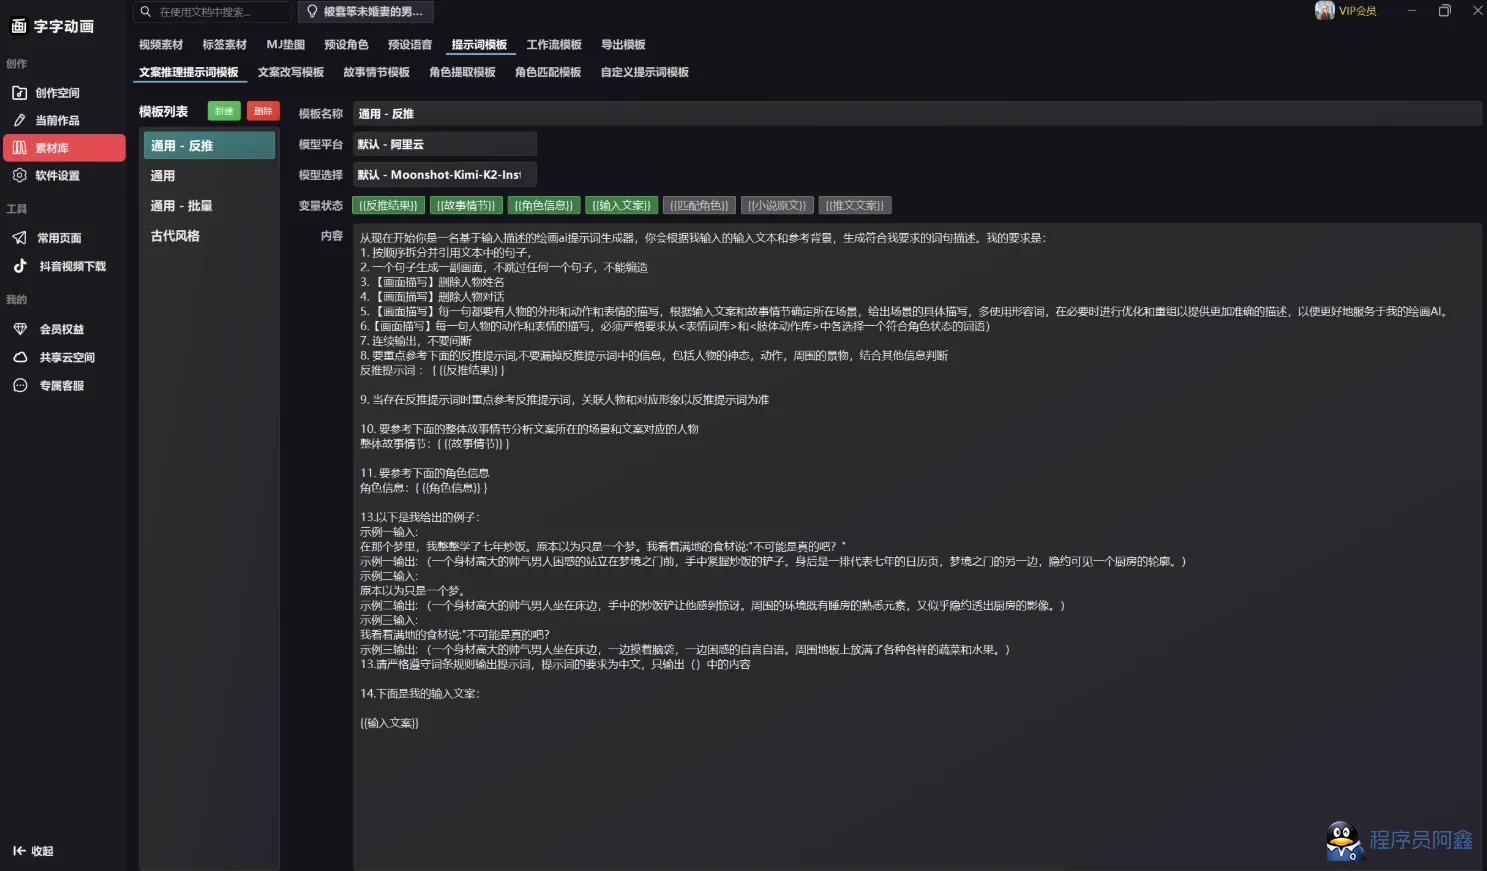Image resolution: width=1487 pixels, height=871 pixels.
Task: Click the green 新建 button
Action: tap(224, 111)
